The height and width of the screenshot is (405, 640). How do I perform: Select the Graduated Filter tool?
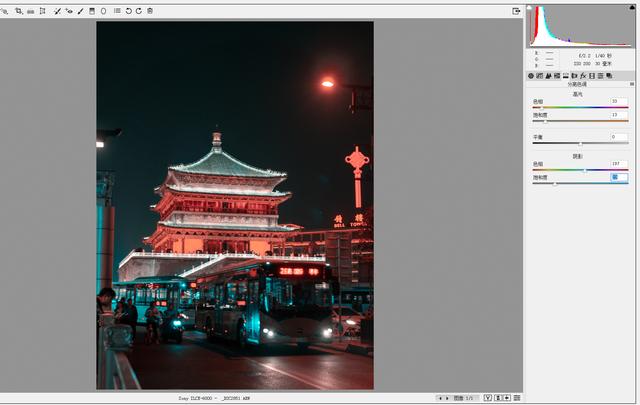tap(92, 11)
